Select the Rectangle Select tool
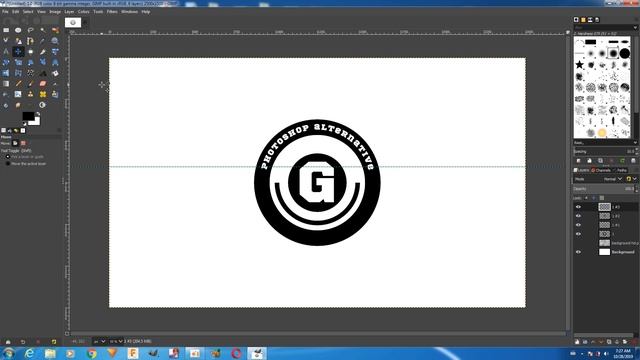Screen dimensions: 640x360 pyautogui.click(x=6, y=30)
